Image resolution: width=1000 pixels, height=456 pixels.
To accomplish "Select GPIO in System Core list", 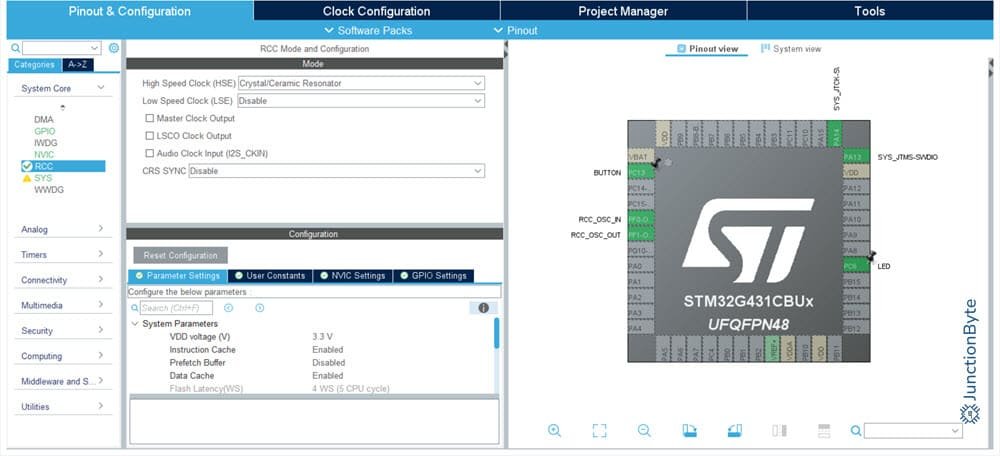I will (45, 131).
